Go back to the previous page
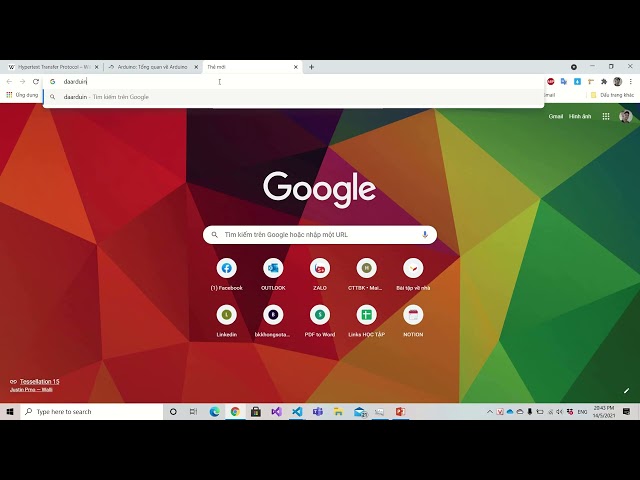Image resolution: width=640 pixels, height=480 pixels. pos(9,82)
